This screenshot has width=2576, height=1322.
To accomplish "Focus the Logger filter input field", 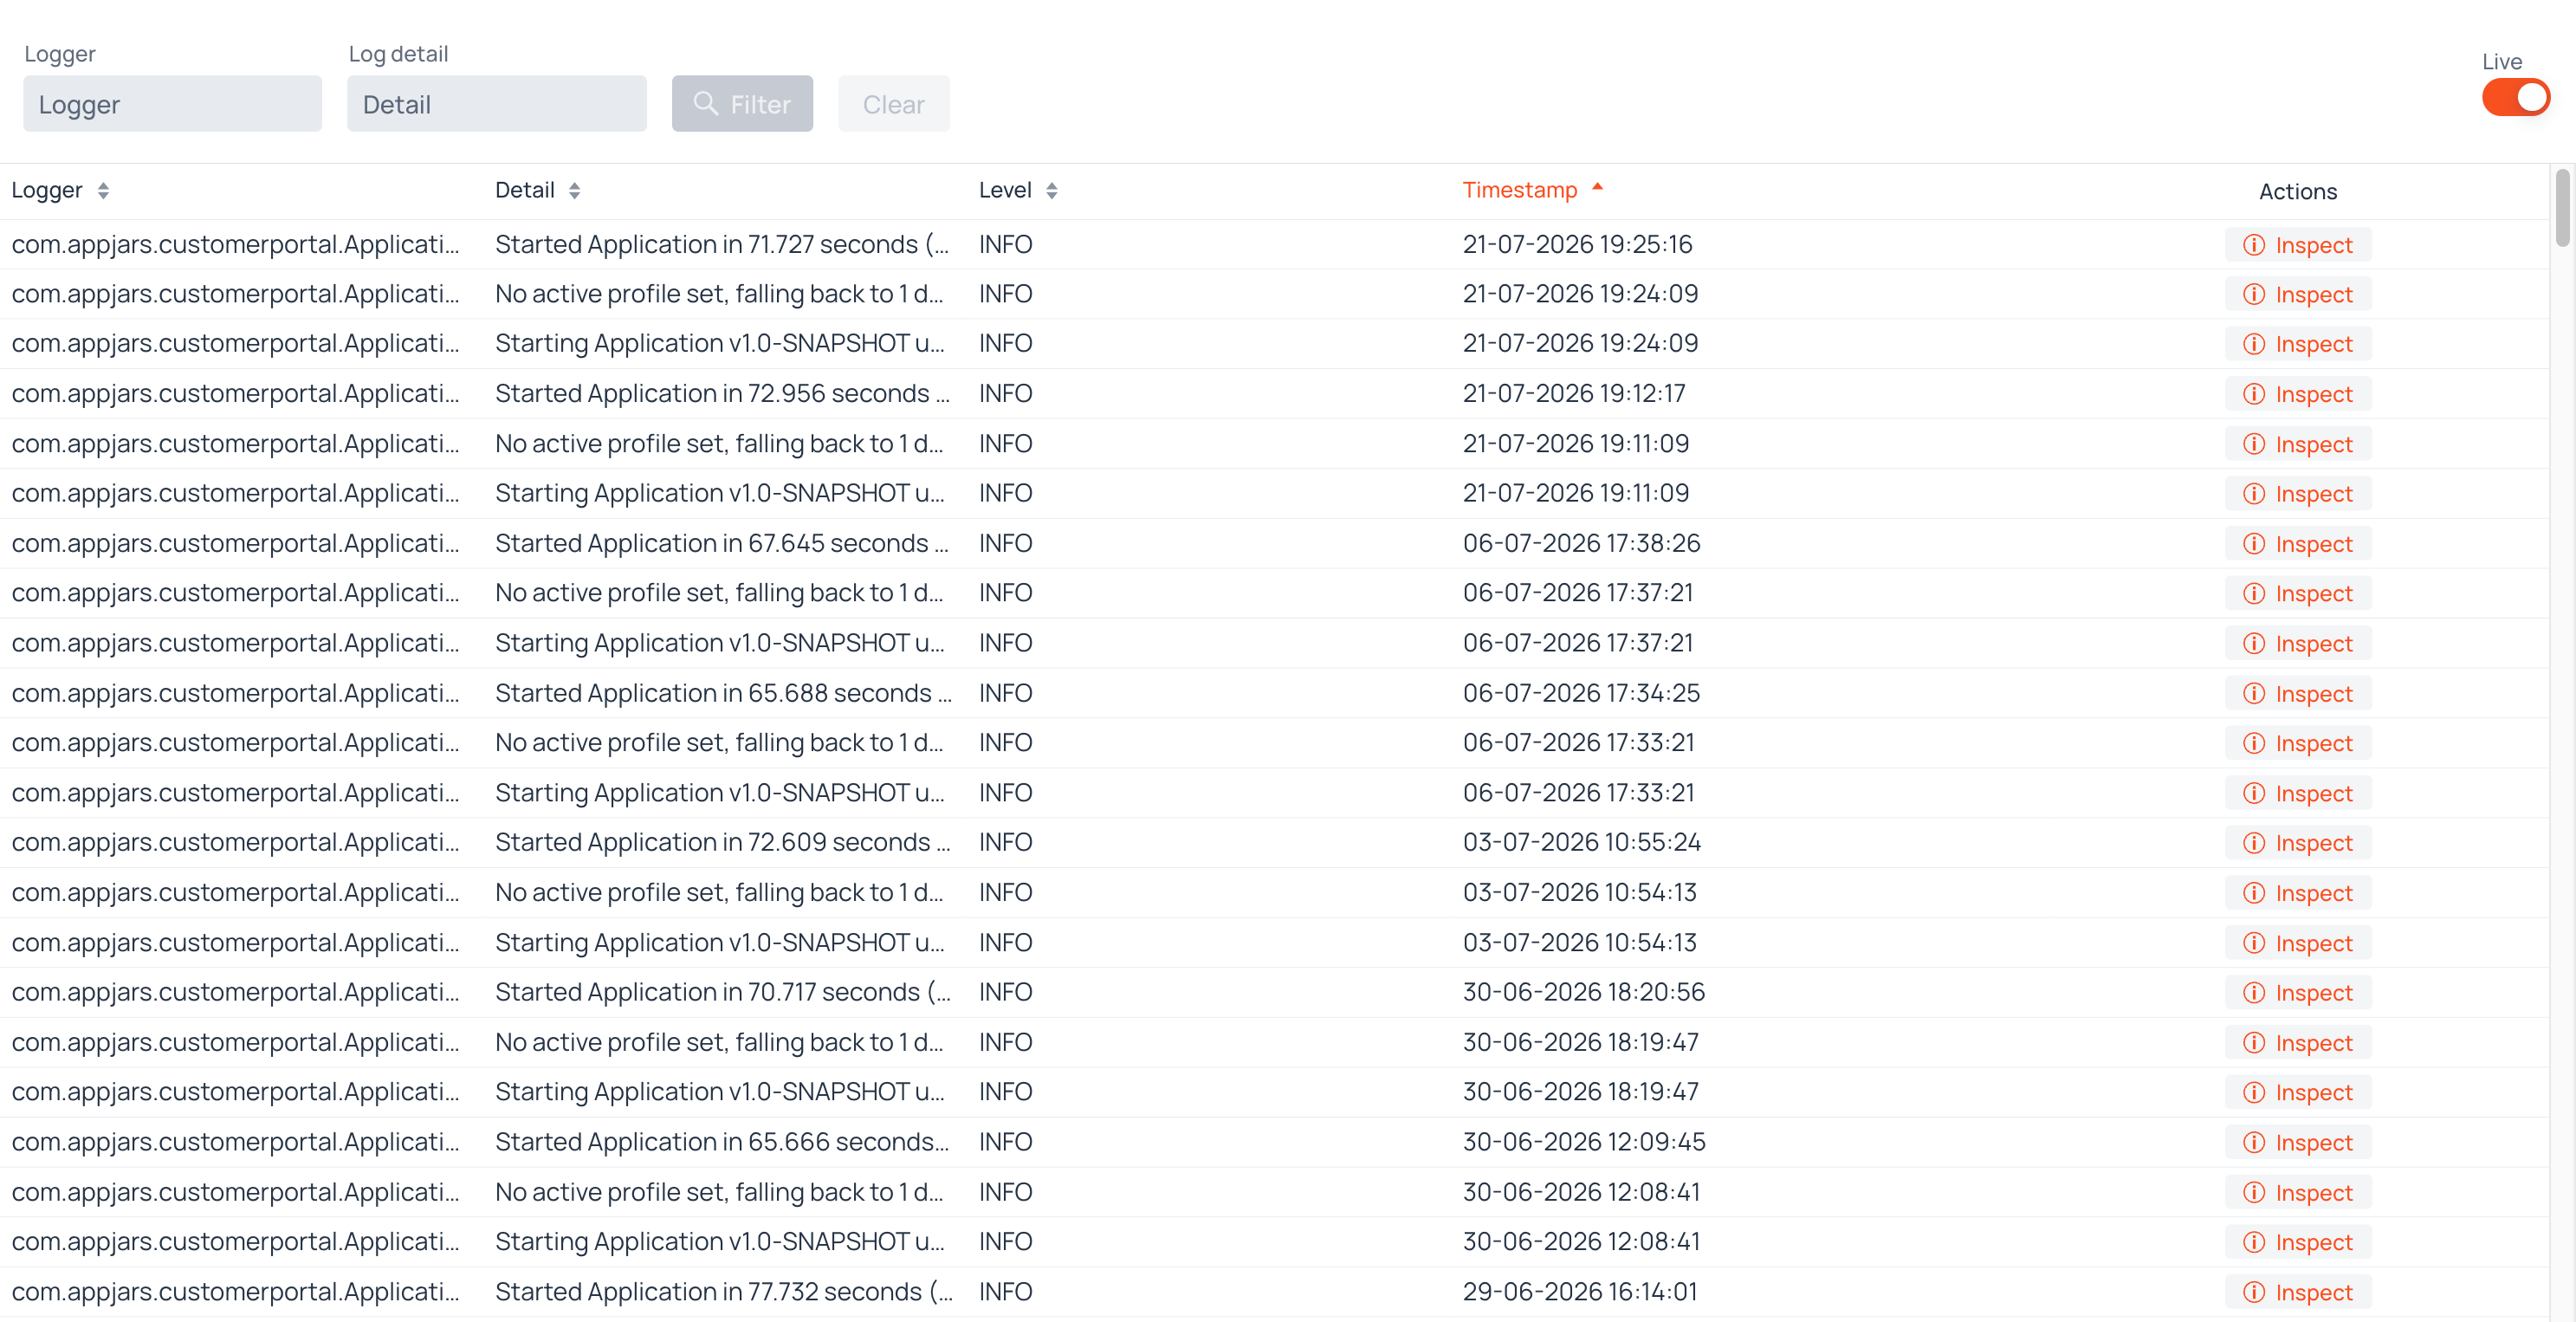I will (x=173, y=104).
